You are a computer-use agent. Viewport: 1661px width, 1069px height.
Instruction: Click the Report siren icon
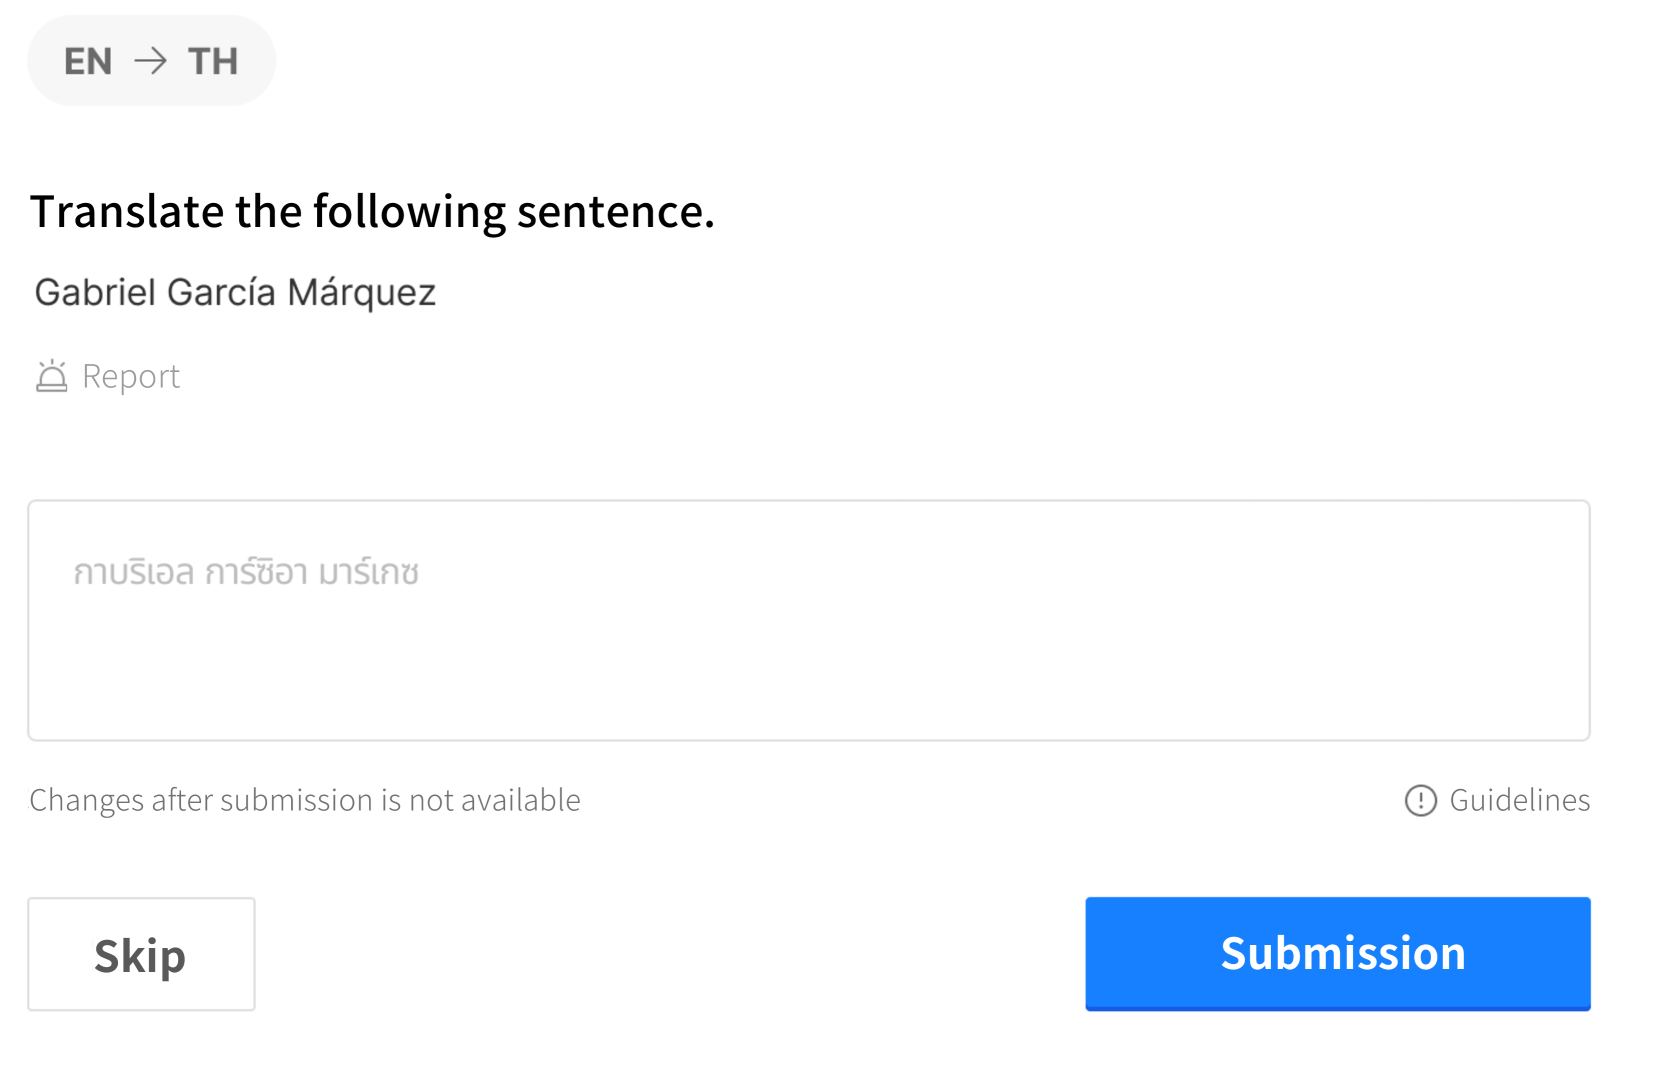pos(51,376)
